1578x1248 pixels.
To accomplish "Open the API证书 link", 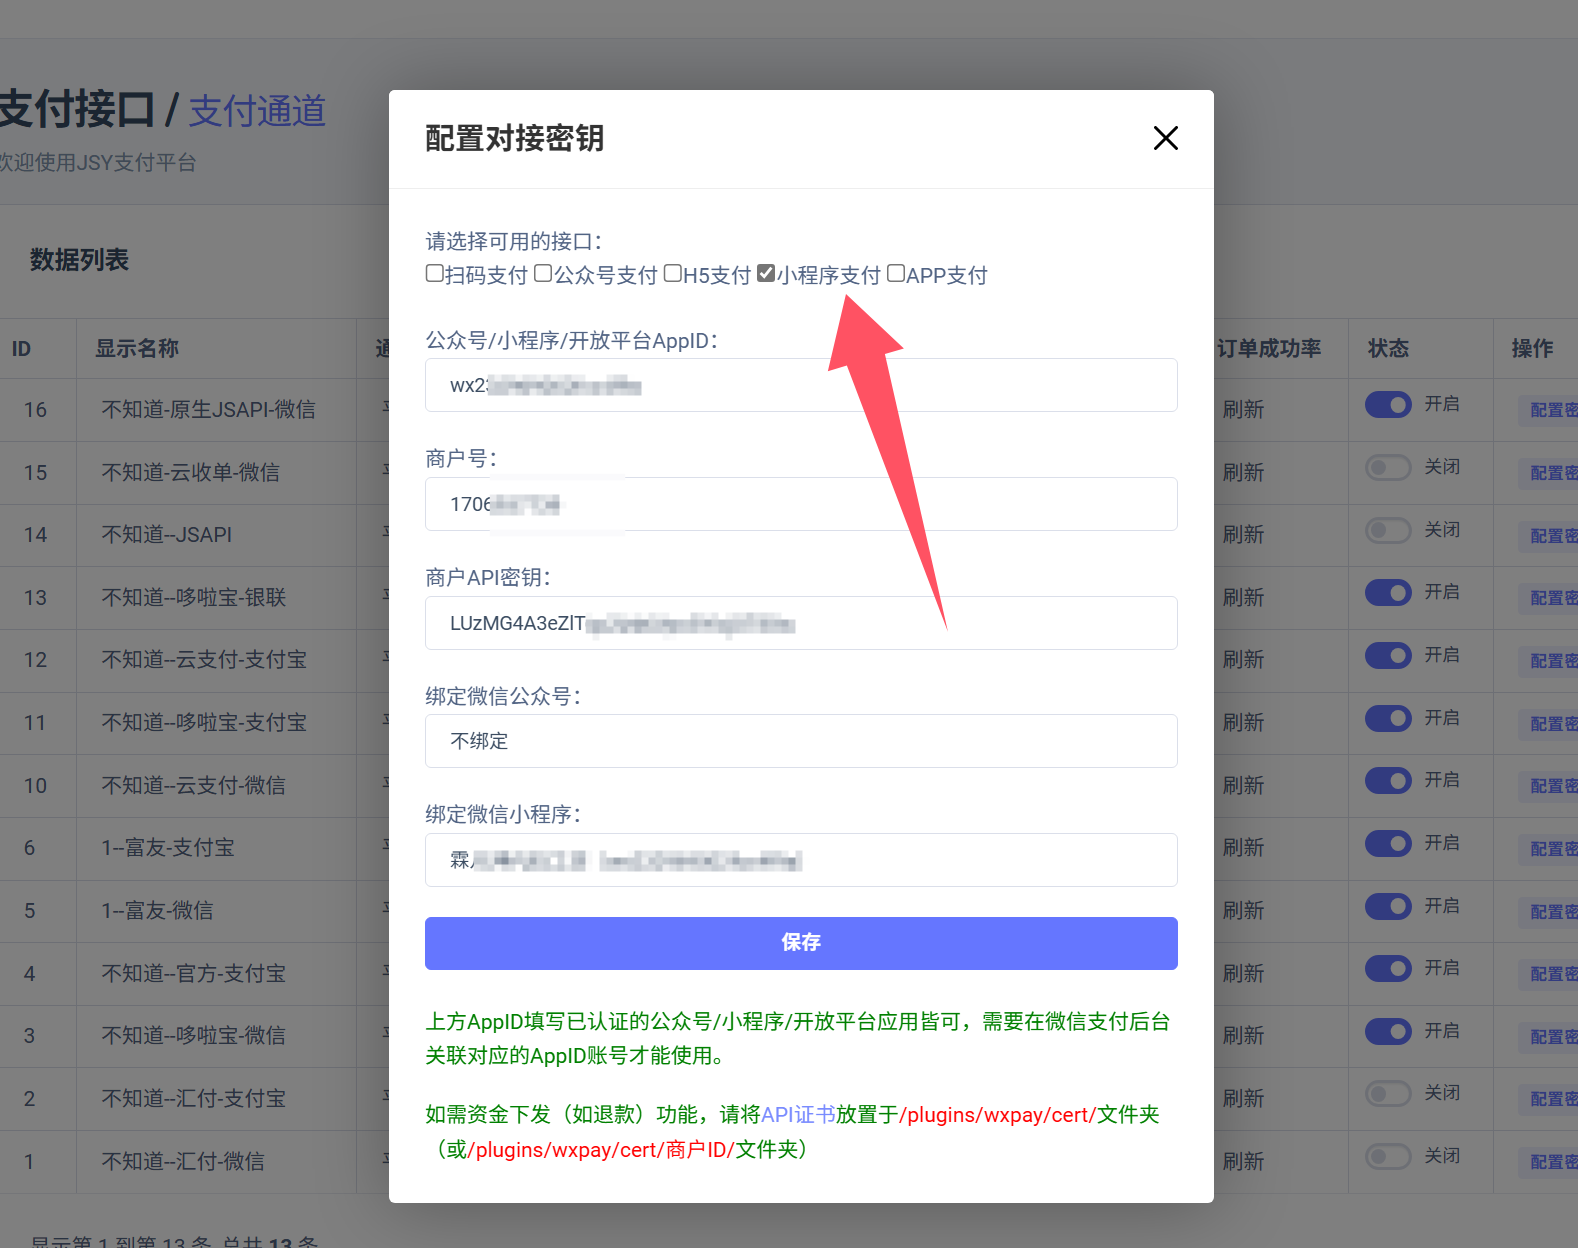I will coord(798,1115).
